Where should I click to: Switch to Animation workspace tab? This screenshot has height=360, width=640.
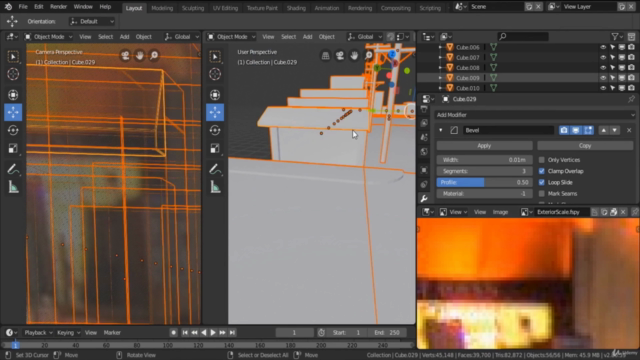[x=327, y=8]
